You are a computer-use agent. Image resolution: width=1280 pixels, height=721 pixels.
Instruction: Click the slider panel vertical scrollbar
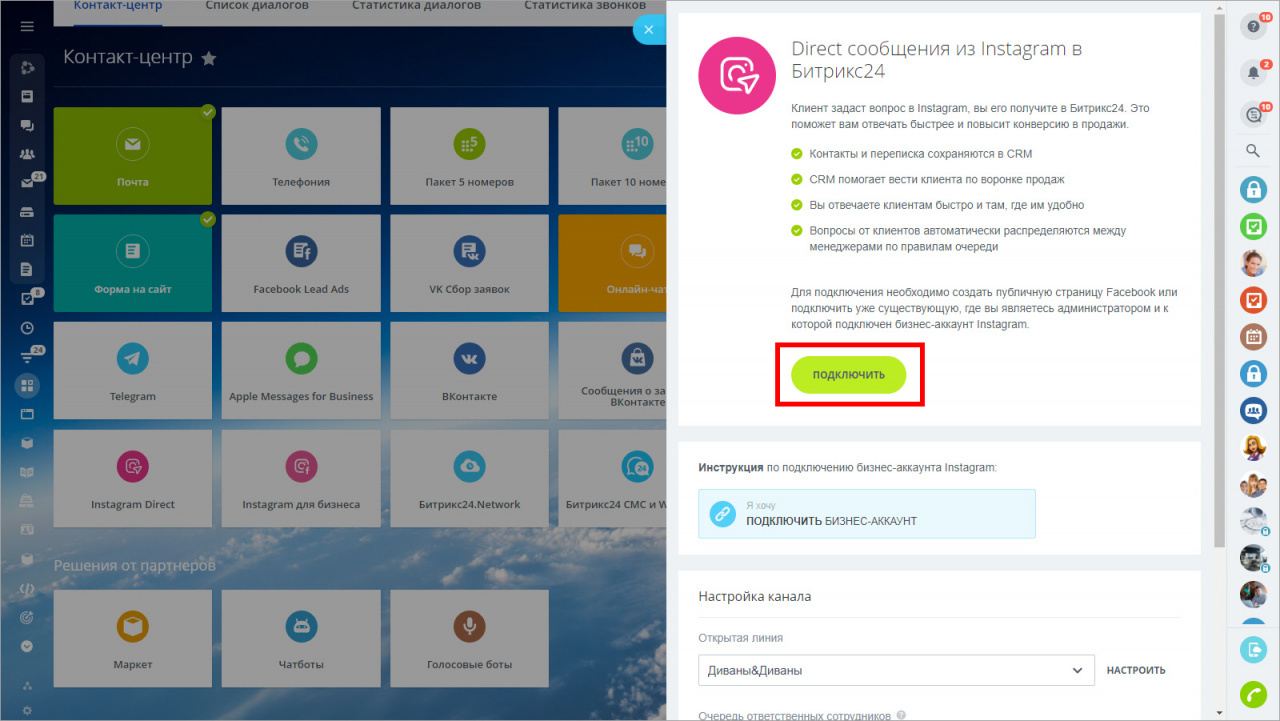click(x=1218, y=280)
